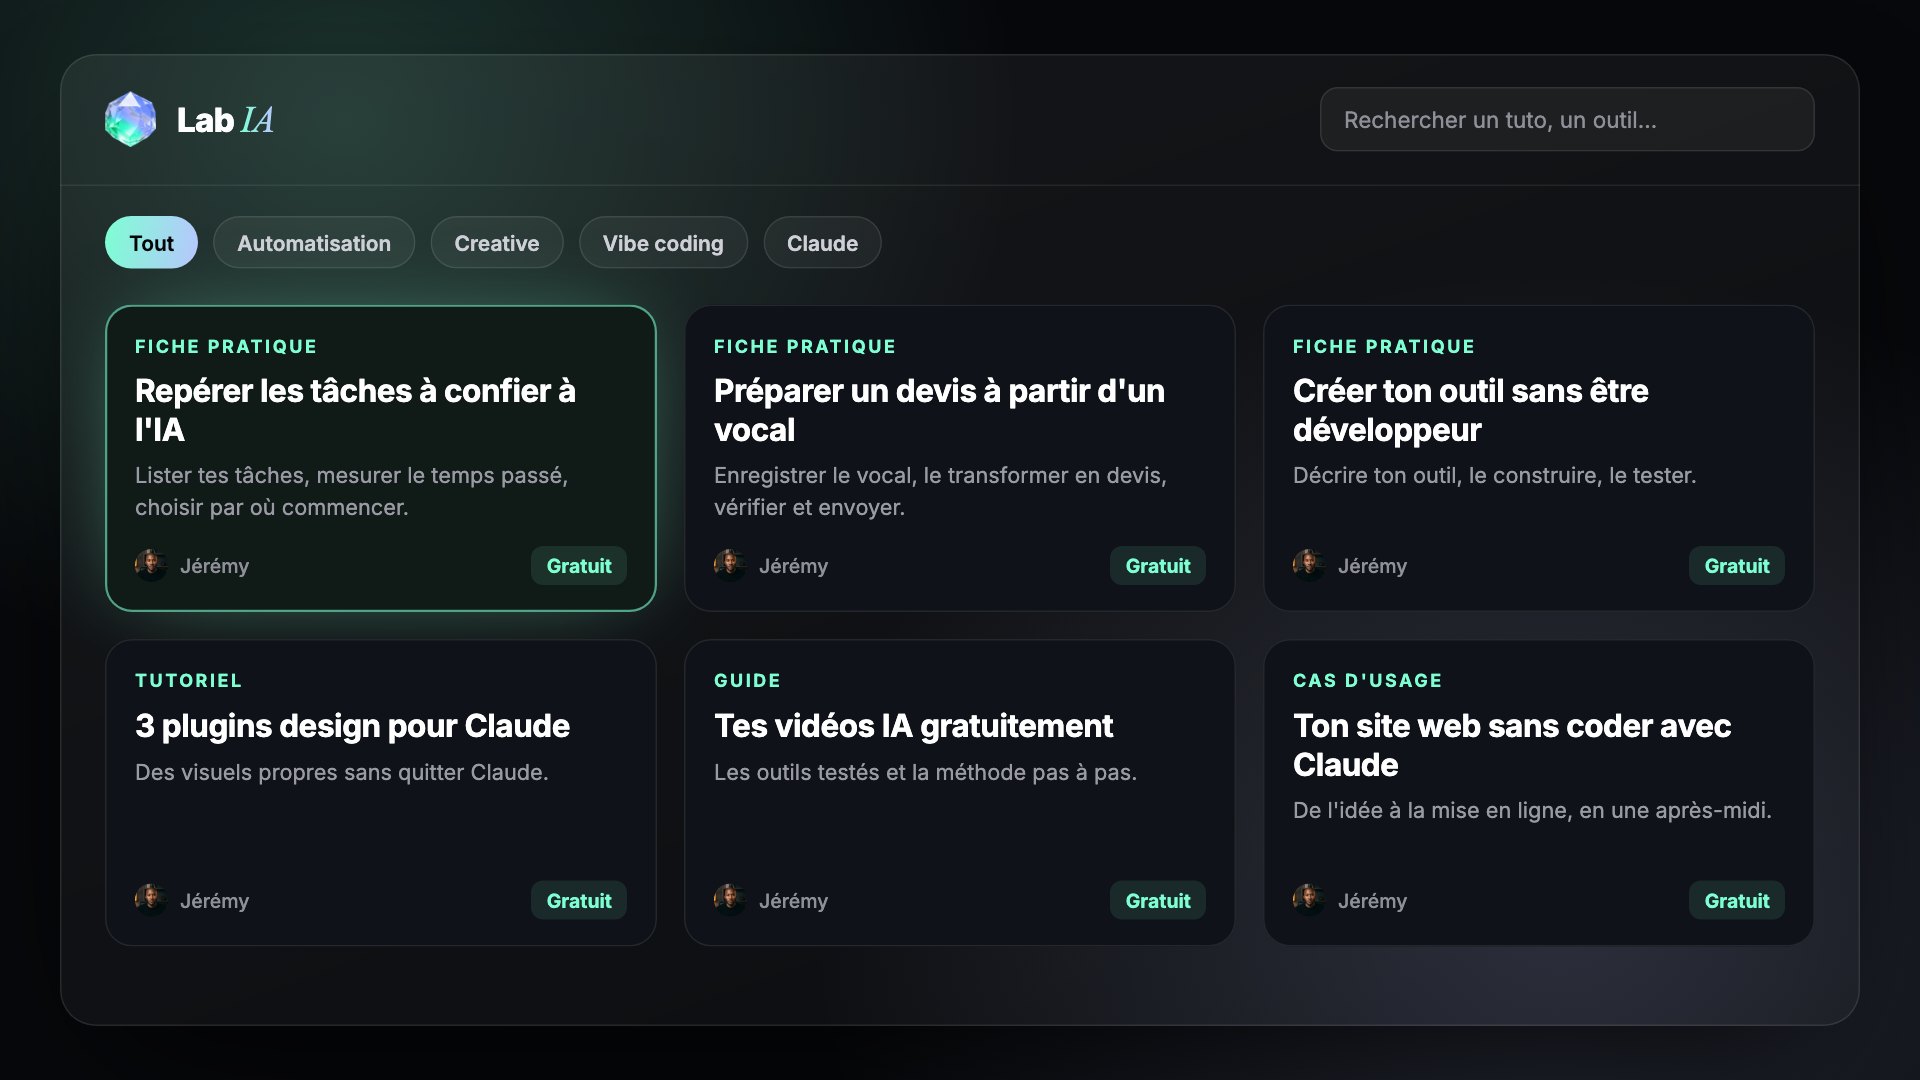
Task: Click description 'Décrire ton outil, le construire, le tester.'
Action: (1495, 476)
